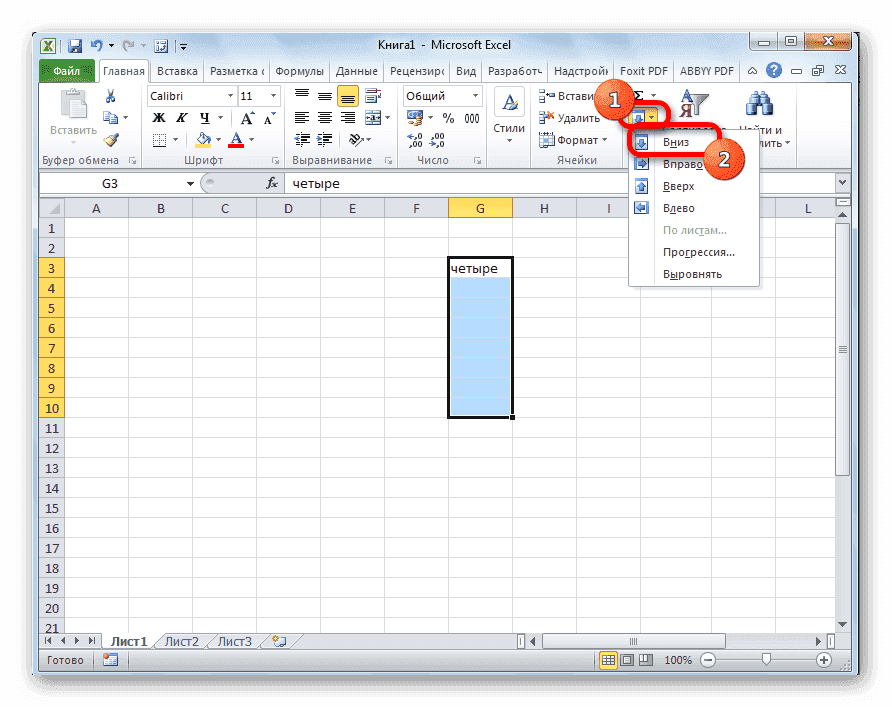
Task: Open the number format combo showing Общий
Action: tap(442, 96)
